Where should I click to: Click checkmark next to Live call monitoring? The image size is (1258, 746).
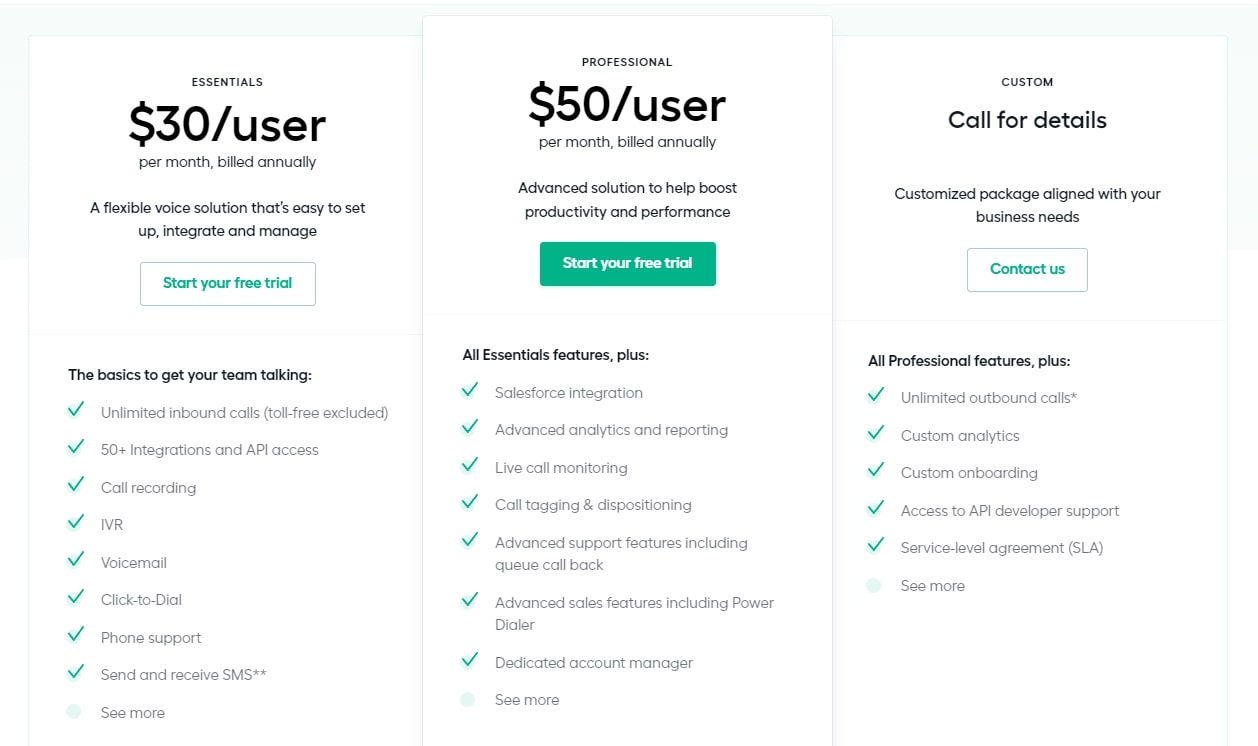point(469,466)
